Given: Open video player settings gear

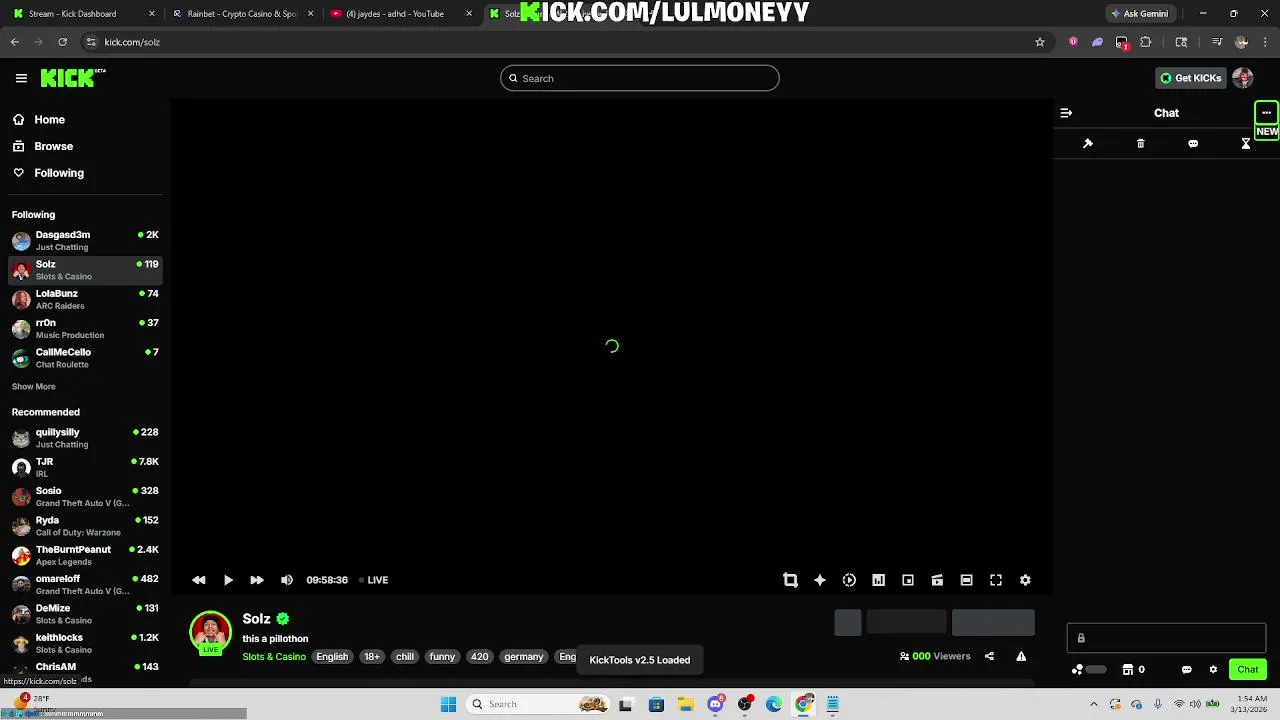Looking at the screenshot, I should point(1025,580).
